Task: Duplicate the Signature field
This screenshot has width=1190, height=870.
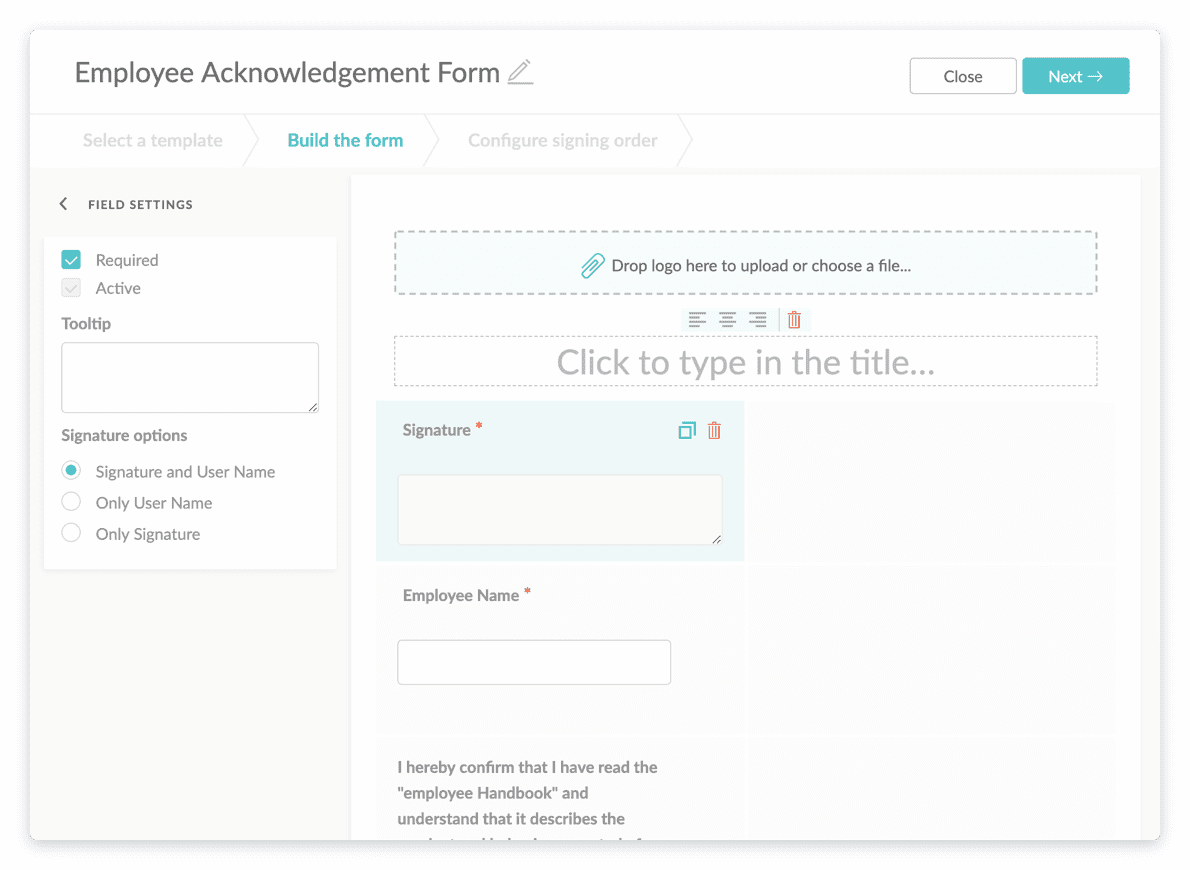Action: [x=686, y=430]
